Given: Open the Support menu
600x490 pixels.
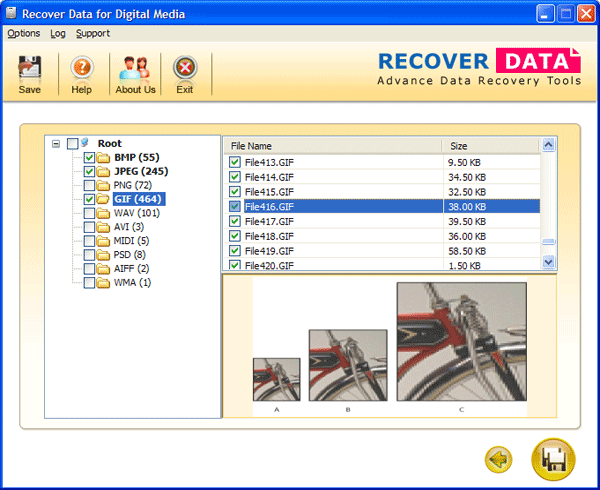Looking at the screenshot, I should 93,33.
